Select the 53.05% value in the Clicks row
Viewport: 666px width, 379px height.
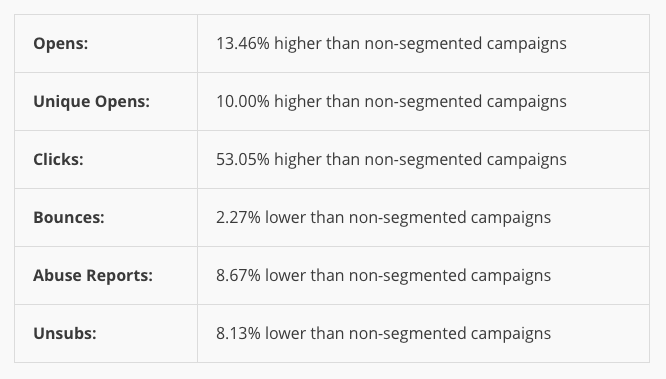click(x=243, y=159)
